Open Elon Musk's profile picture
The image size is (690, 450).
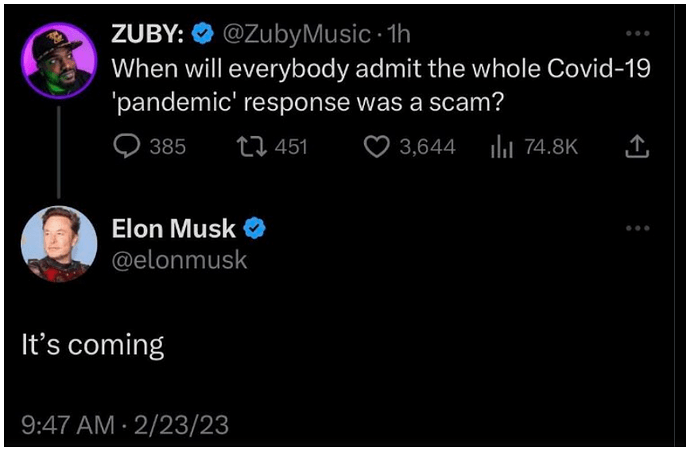(x=59, y=243)
